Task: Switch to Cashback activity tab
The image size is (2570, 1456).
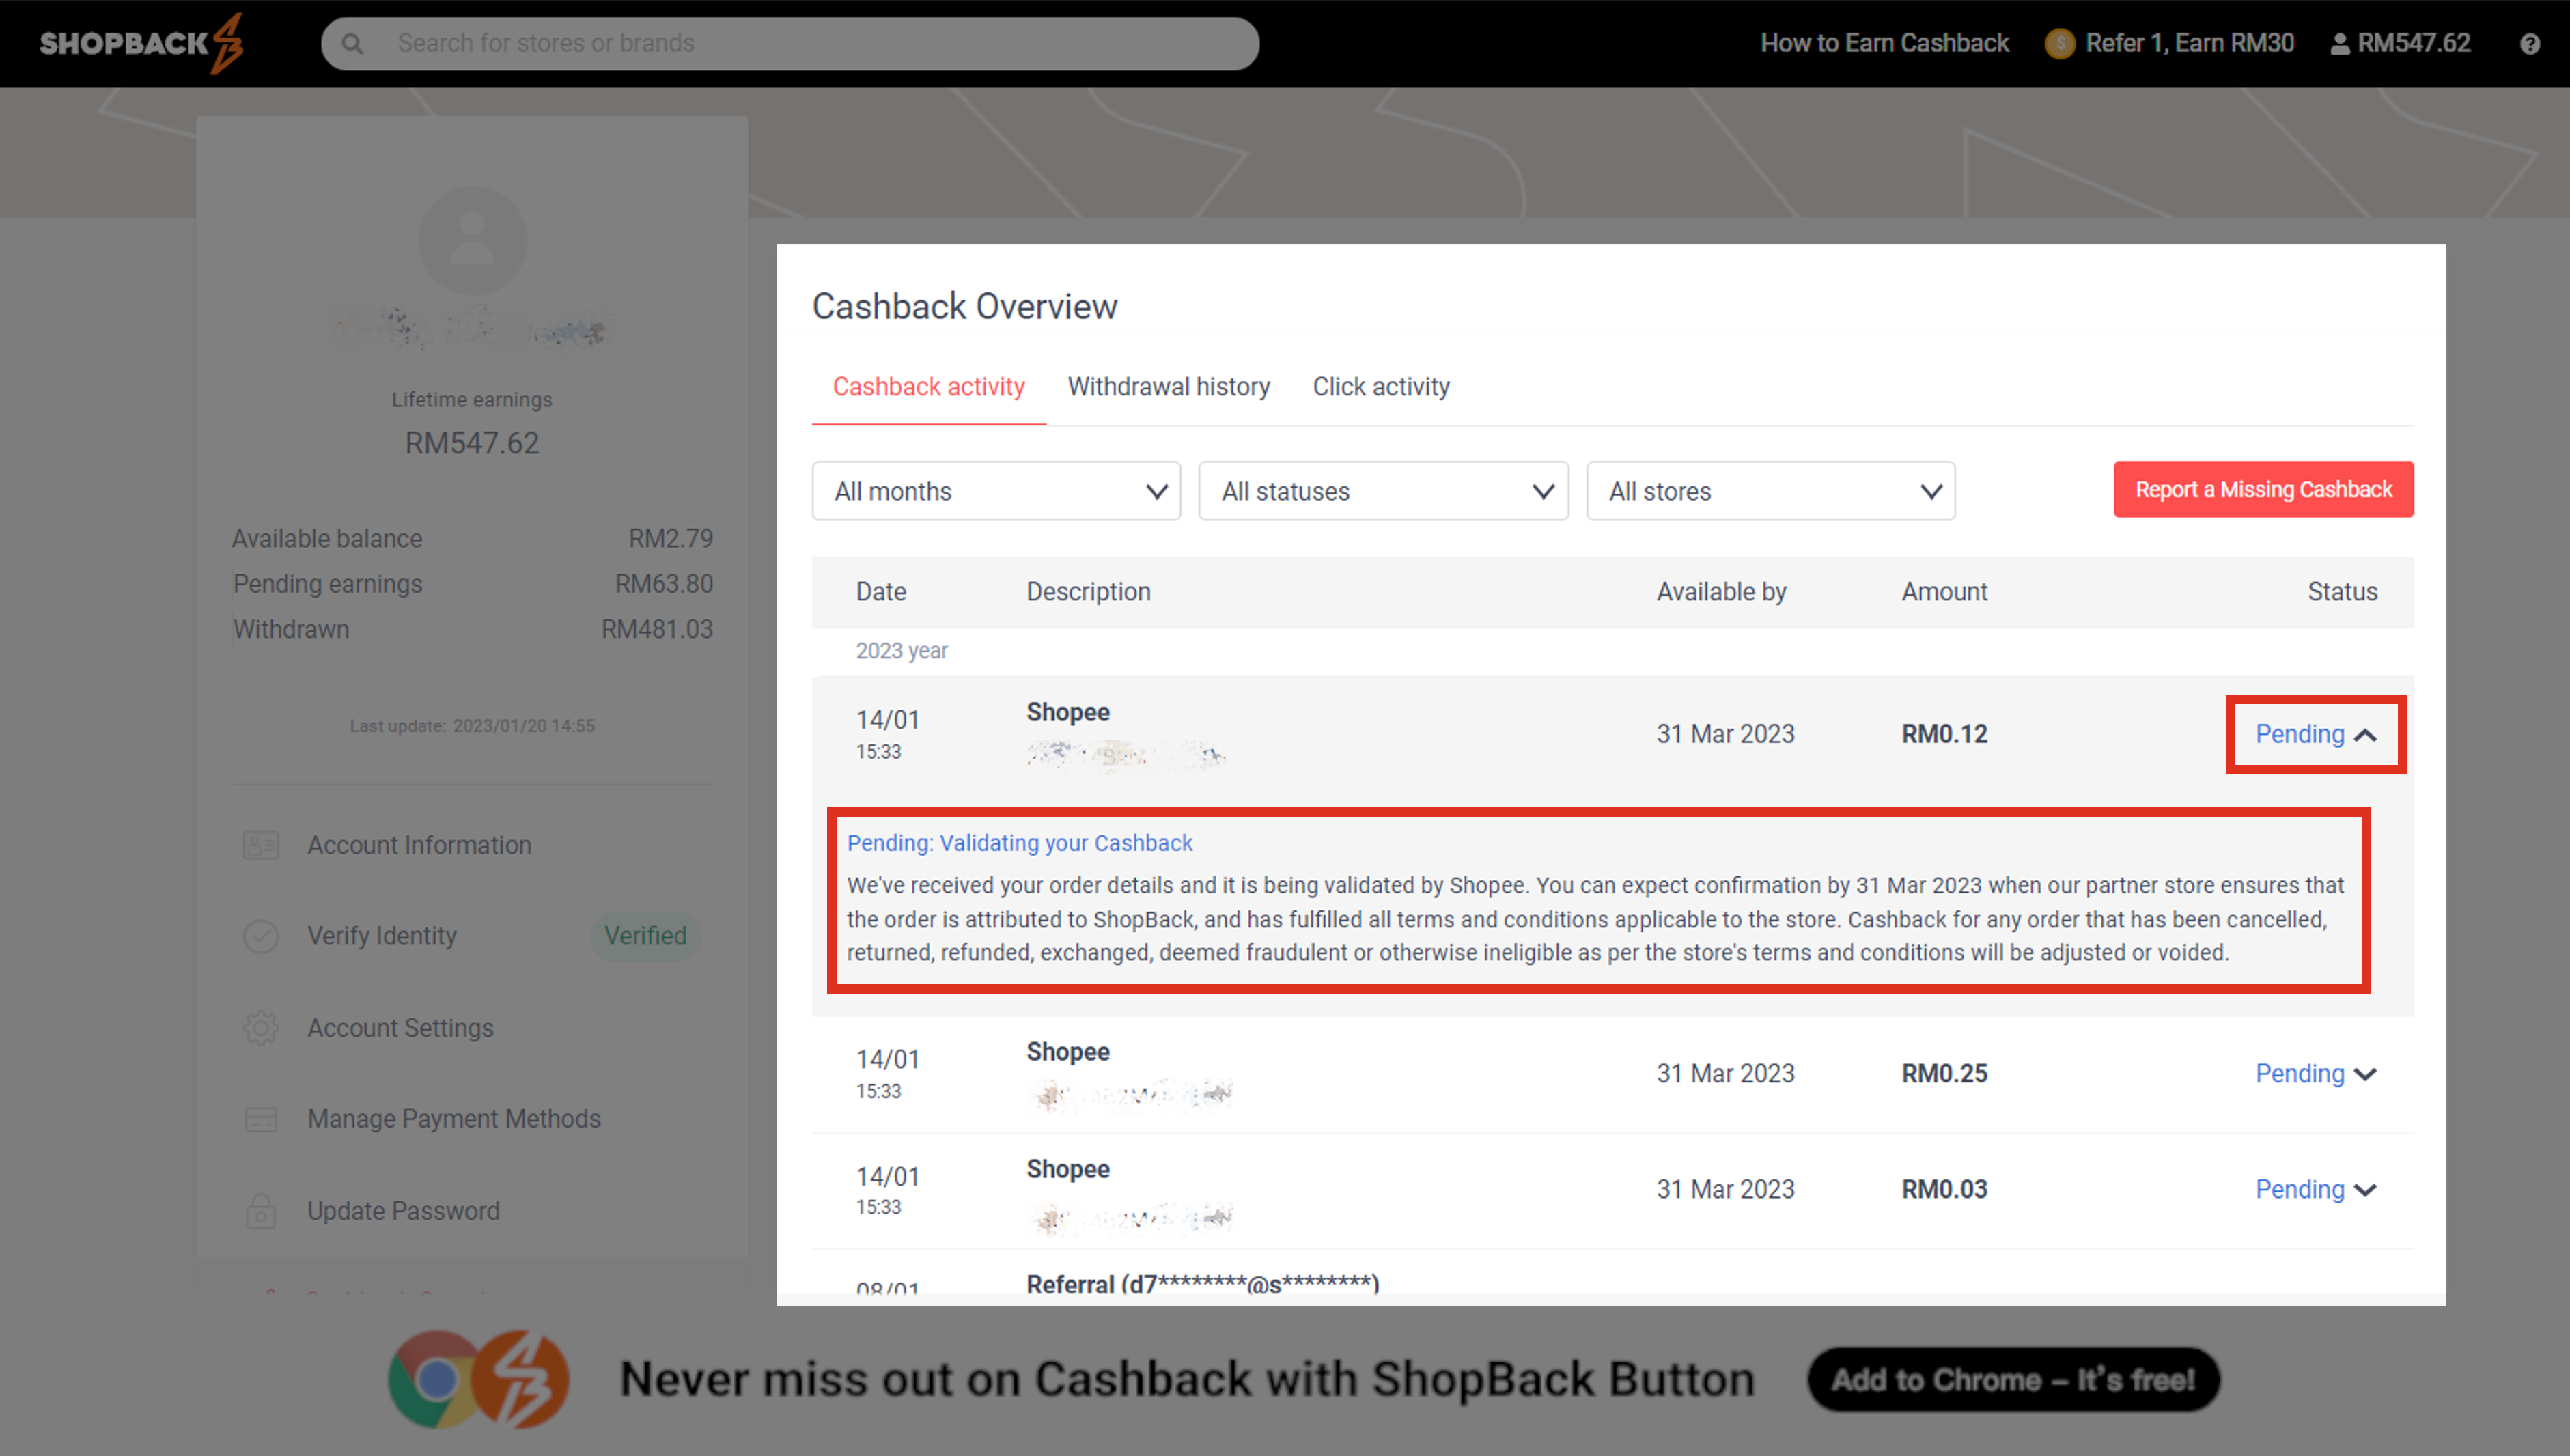Action: (x=928, y=387)
